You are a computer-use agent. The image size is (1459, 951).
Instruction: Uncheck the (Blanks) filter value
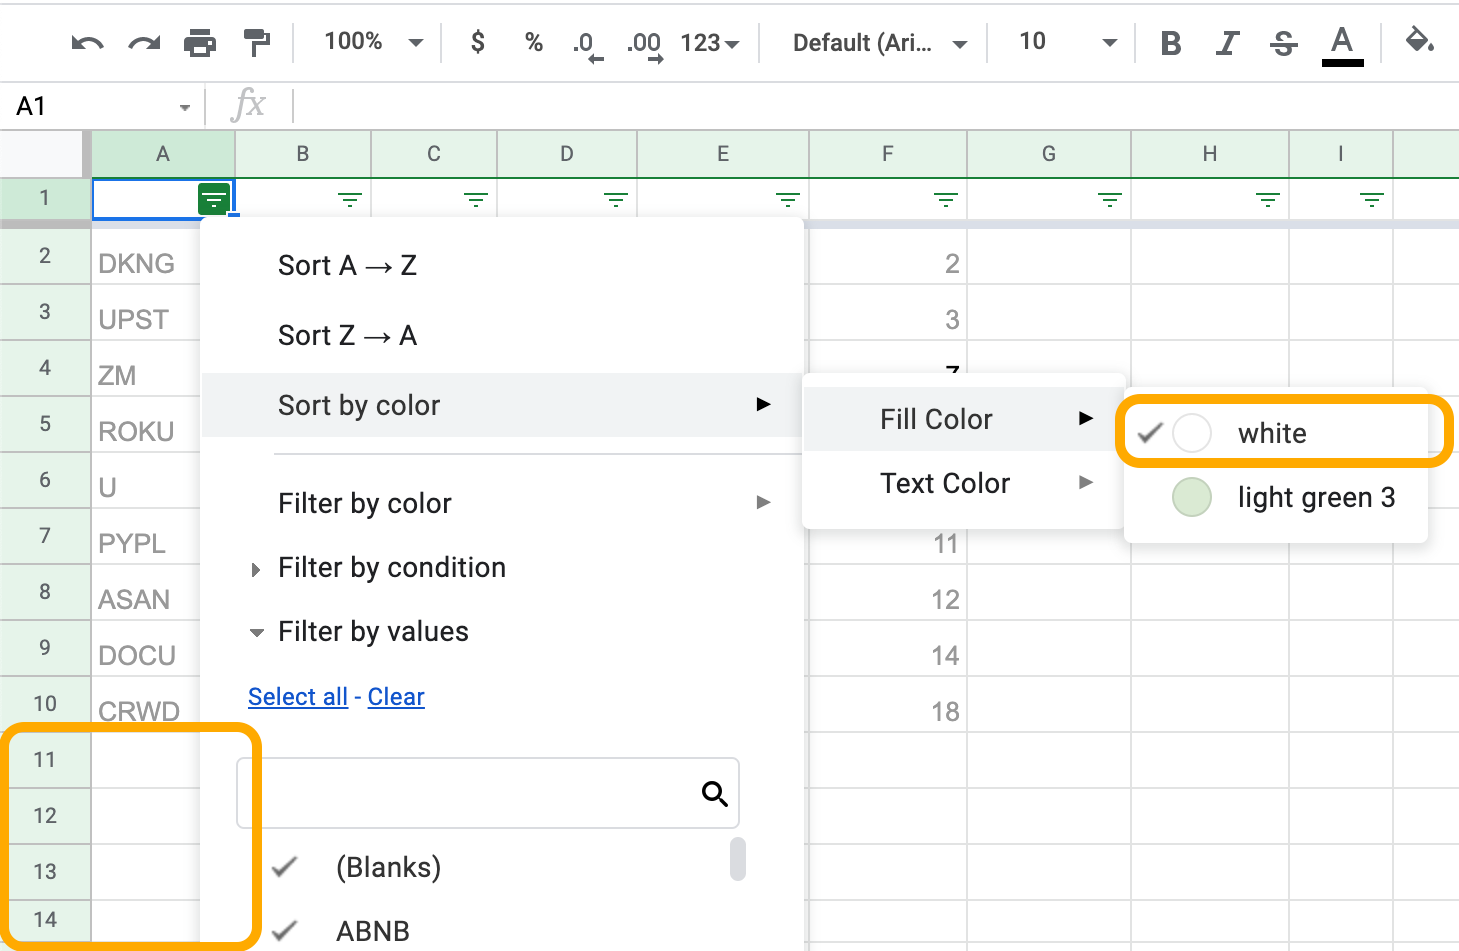pos(285,867)
